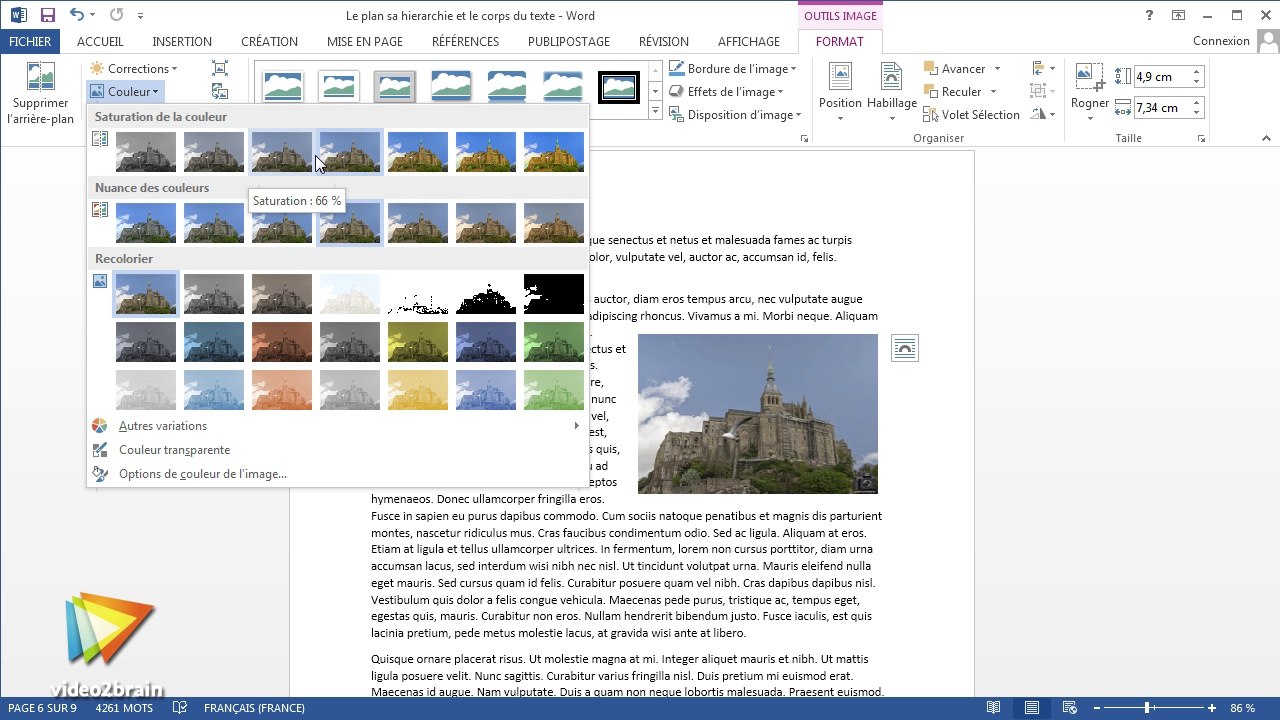Open the FICHIER tab

[30, 41]
